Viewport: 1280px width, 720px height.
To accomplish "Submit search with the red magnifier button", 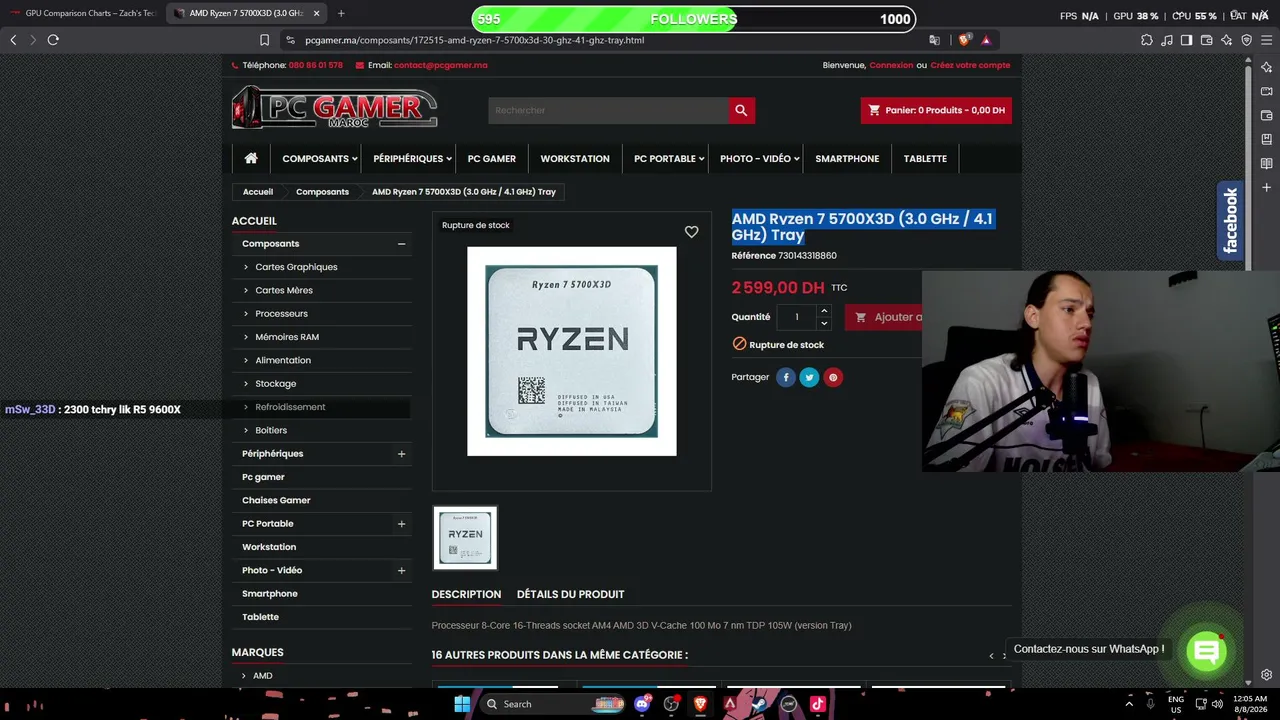I will [741, 110].
